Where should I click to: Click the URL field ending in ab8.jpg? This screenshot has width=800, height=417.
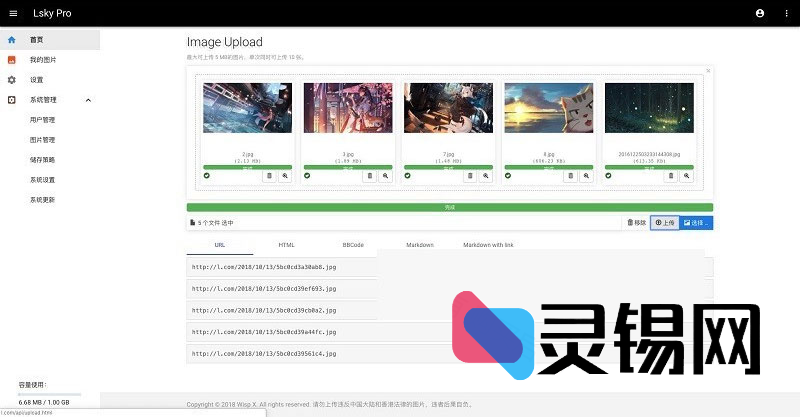[449, 267]
